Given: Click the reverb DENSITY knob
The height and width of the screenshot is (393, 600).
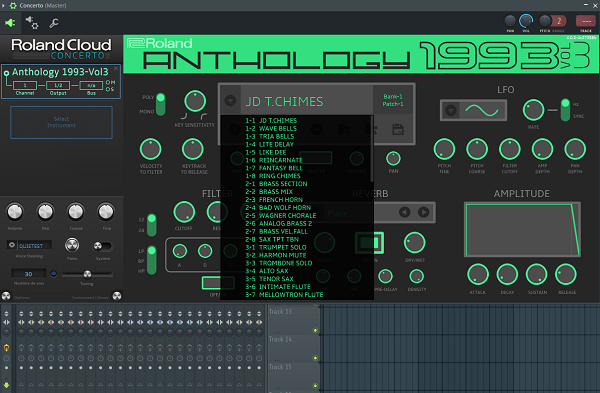Looking at the screenshot, I should [x=416, y=276].
